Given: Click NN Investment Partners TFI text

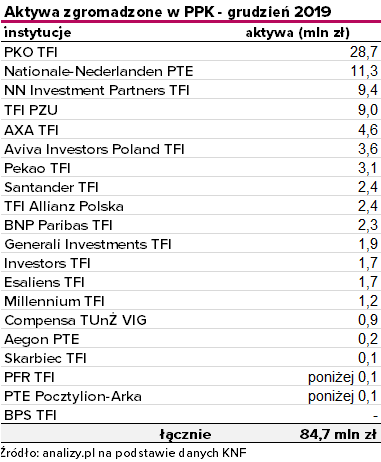Looking at the screenshot, I should point(97,90).
